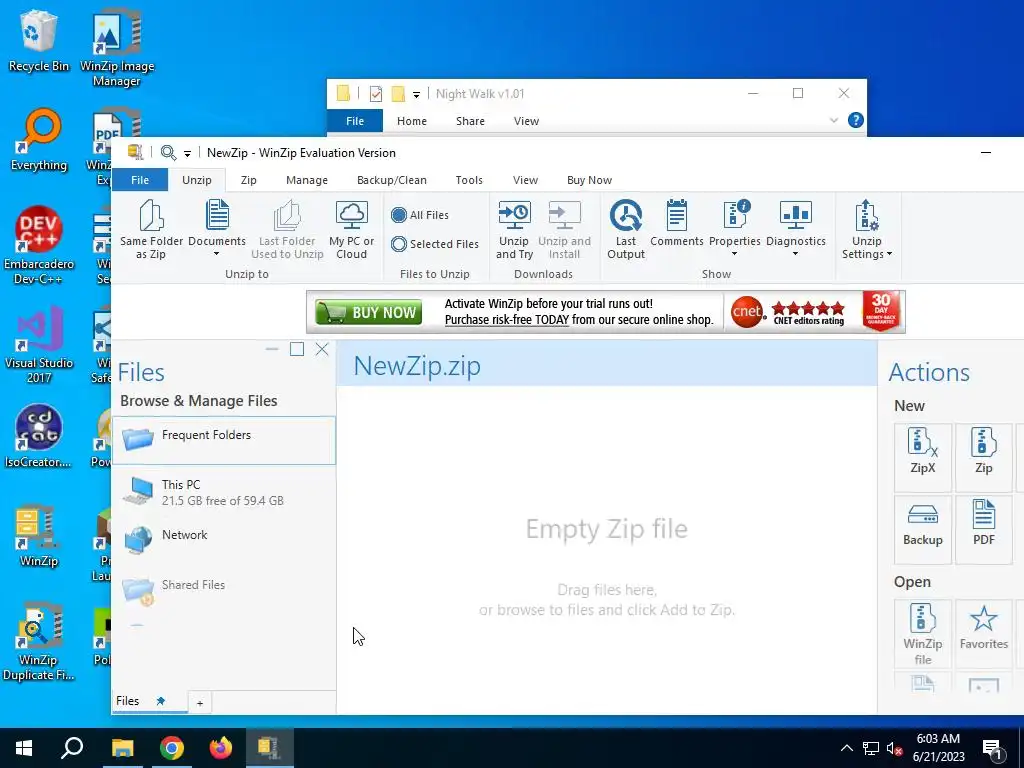Open the Tools ribbon tab
This screenshot has width=1024, height=768.
(469, 180)
